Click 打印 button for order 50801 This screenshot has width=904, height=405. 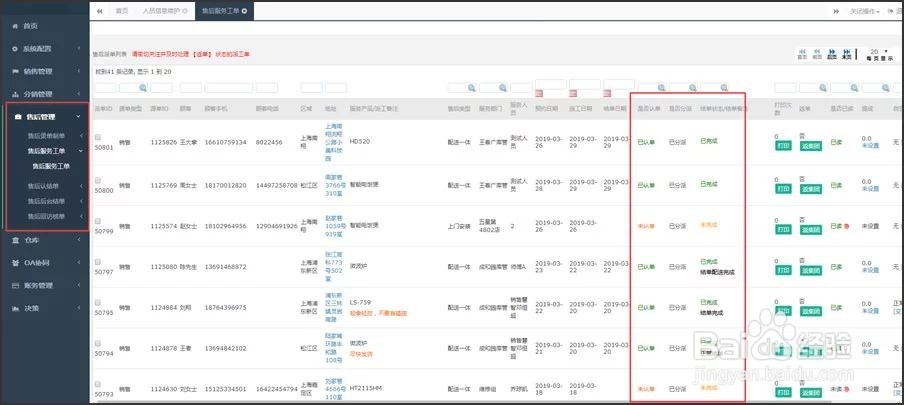(x=782, y=147)
